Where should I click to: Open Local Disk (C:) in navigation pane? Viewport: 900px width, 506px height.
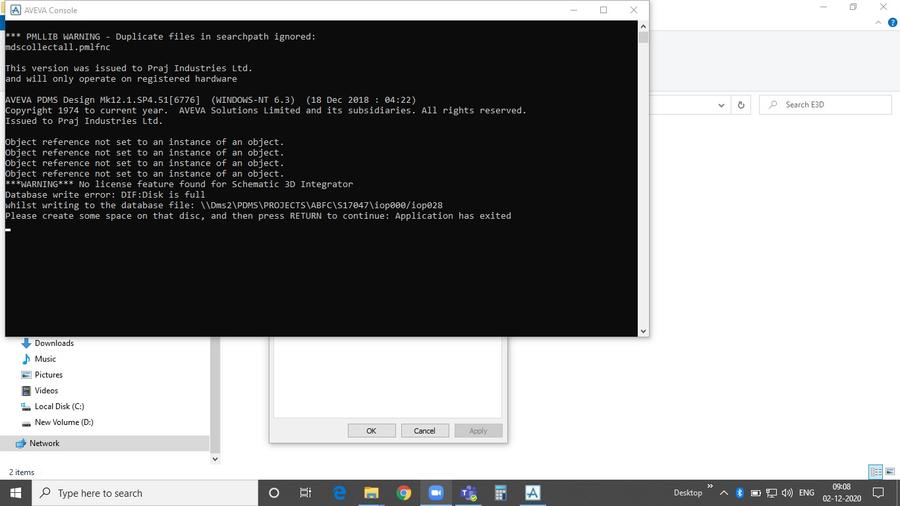[x=59, y=406]
